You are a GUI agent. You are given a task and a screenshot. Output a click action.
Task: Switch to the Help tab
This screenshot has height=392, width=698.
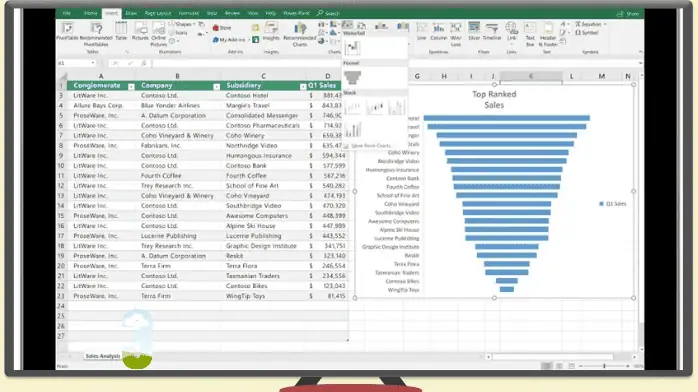pyautogui.click(x=270, y=13)
